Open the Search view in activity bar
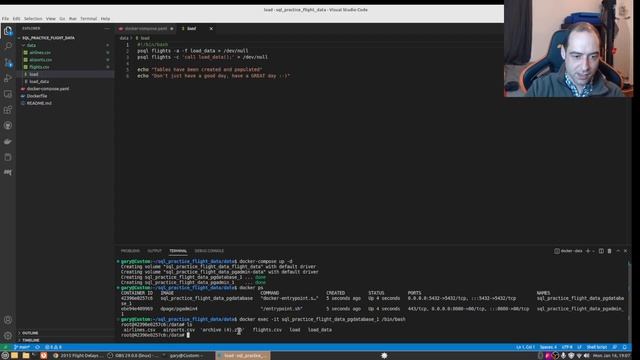 pyautogui.click(x=8, y=46)
